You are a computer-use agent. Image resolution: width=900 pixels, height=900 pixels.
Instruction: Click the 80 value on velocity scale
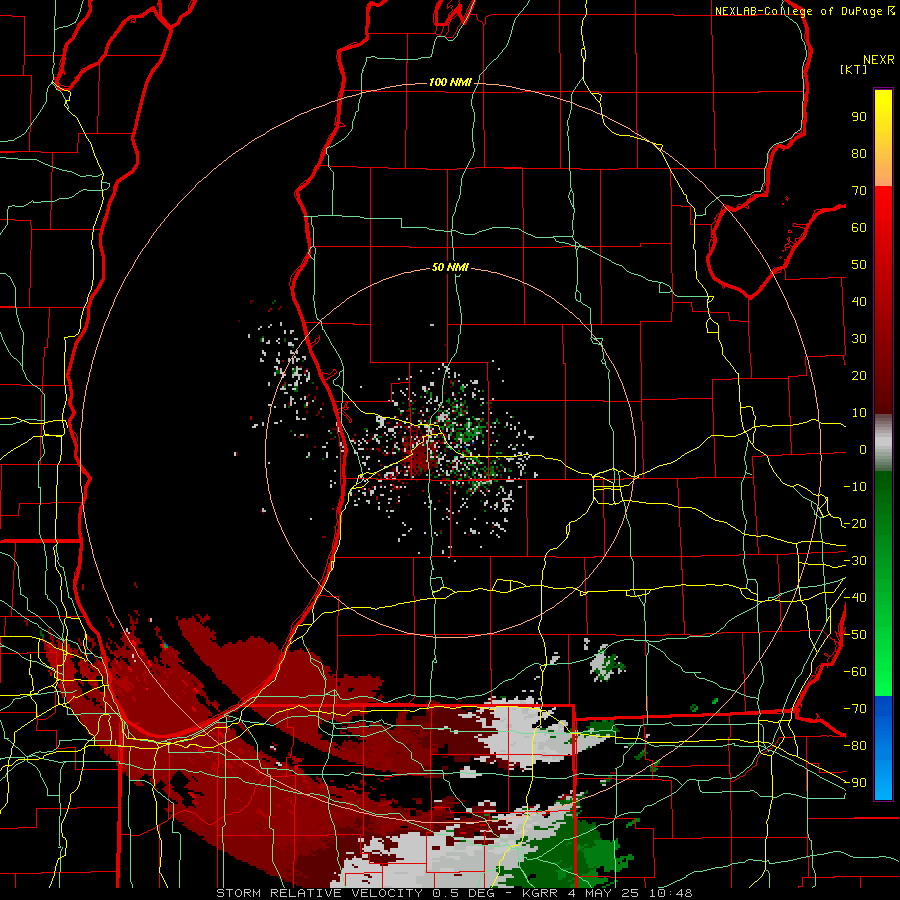click(859, 154)
